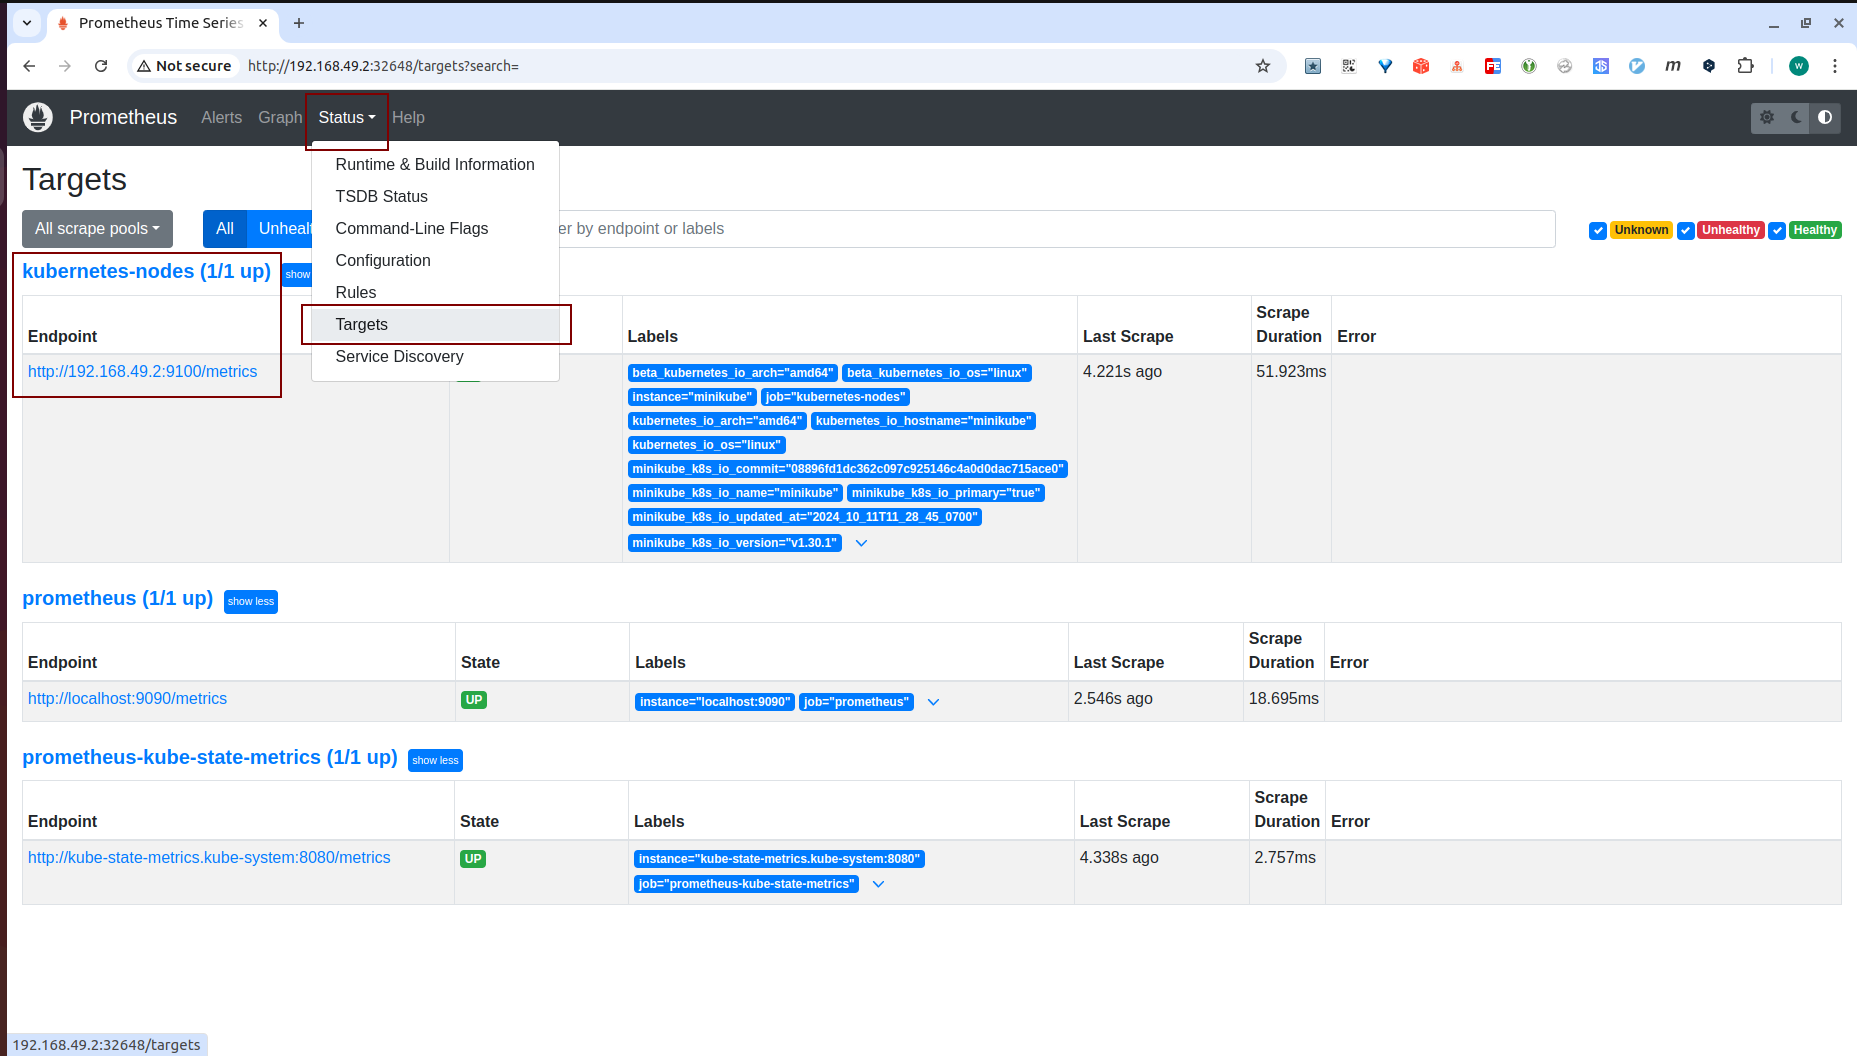This screenshot has height=1056, width=1857.
Task: Open the Chrome three-dot menu
Action: 1835,66
